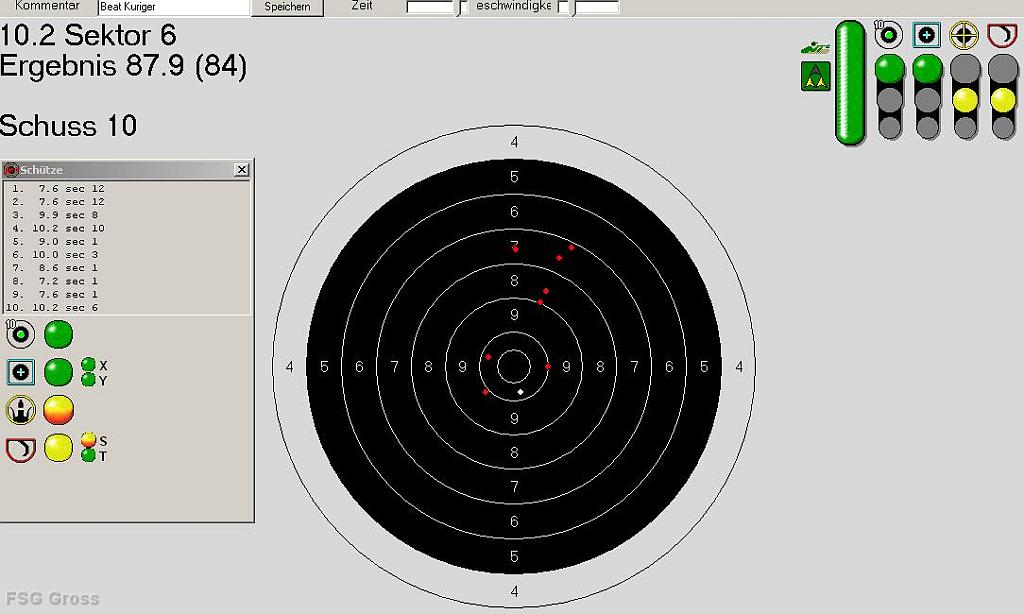The height and width of the screenshot is (614, 1024).
Task: Select shot row 6. 10.0 sec 3
Action: click(127, 255)
